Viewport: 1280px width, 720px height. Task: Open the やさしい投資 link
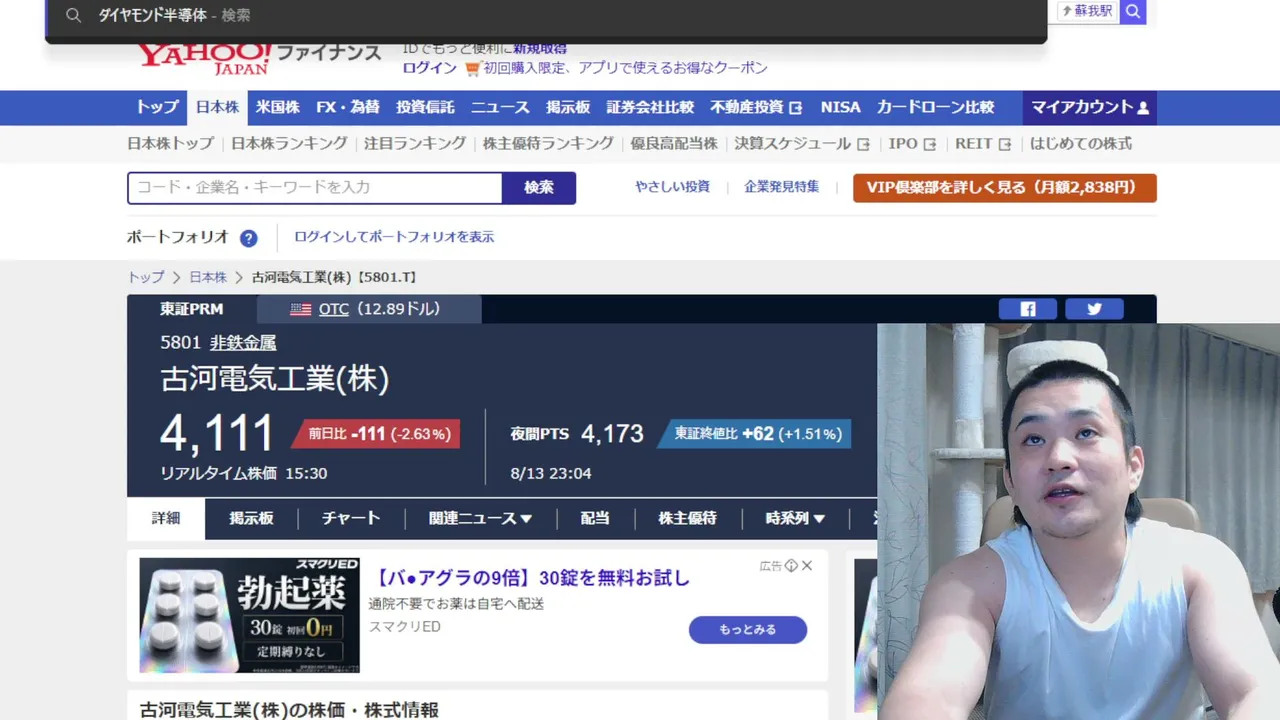coord(672,187)
